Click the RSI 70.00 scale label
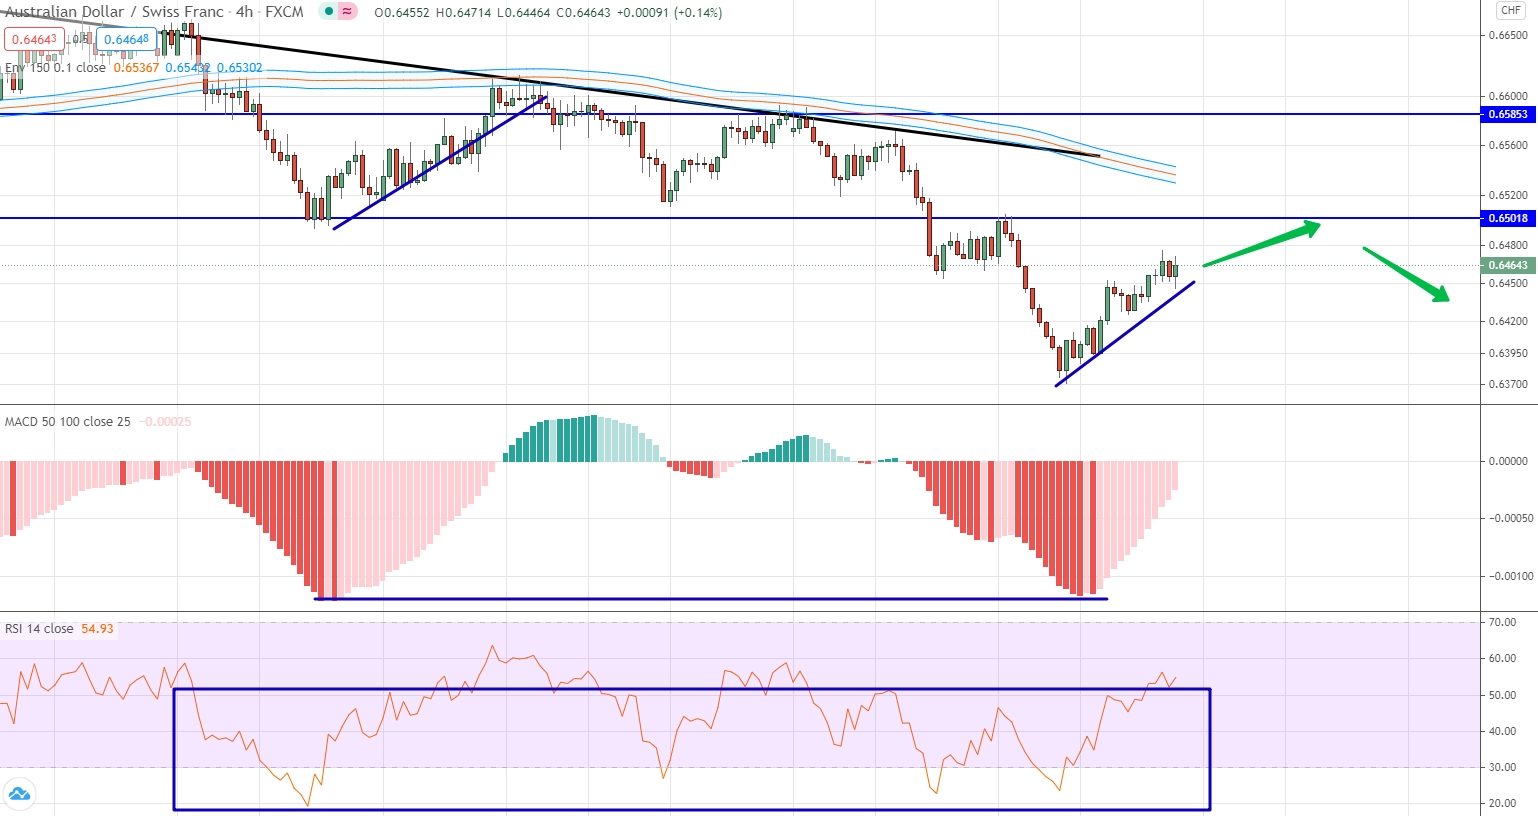 (1502, 622)
